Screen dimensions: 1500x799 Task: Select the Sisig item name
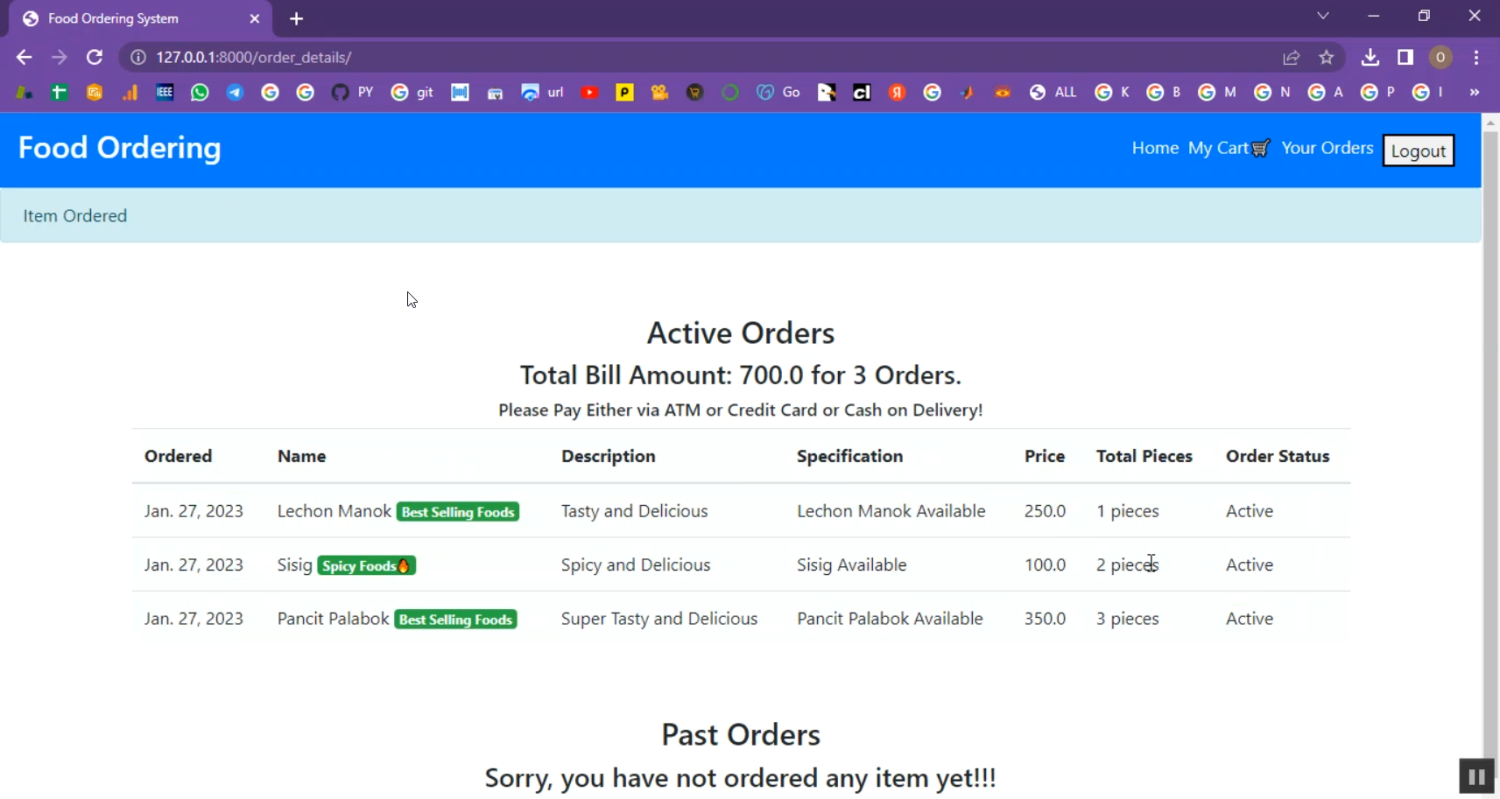(295, 565)
